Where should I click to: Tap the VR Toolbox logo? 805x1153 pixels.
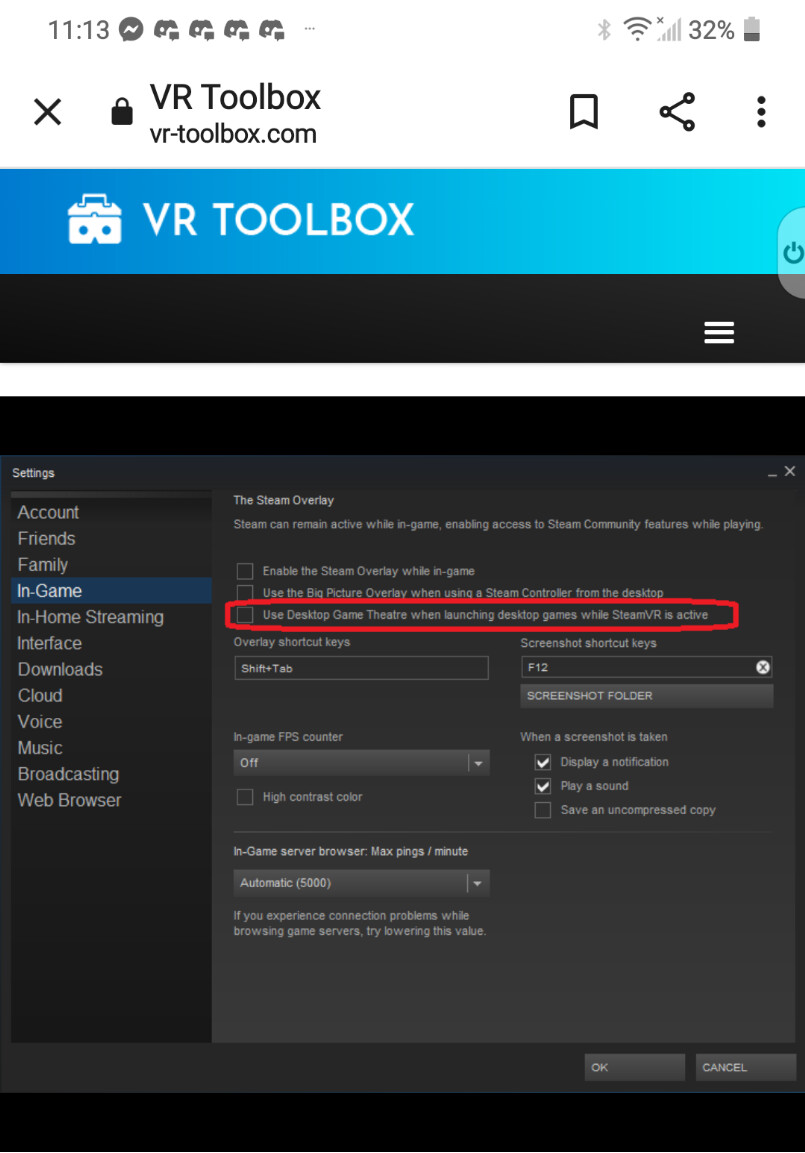[240, 220]
